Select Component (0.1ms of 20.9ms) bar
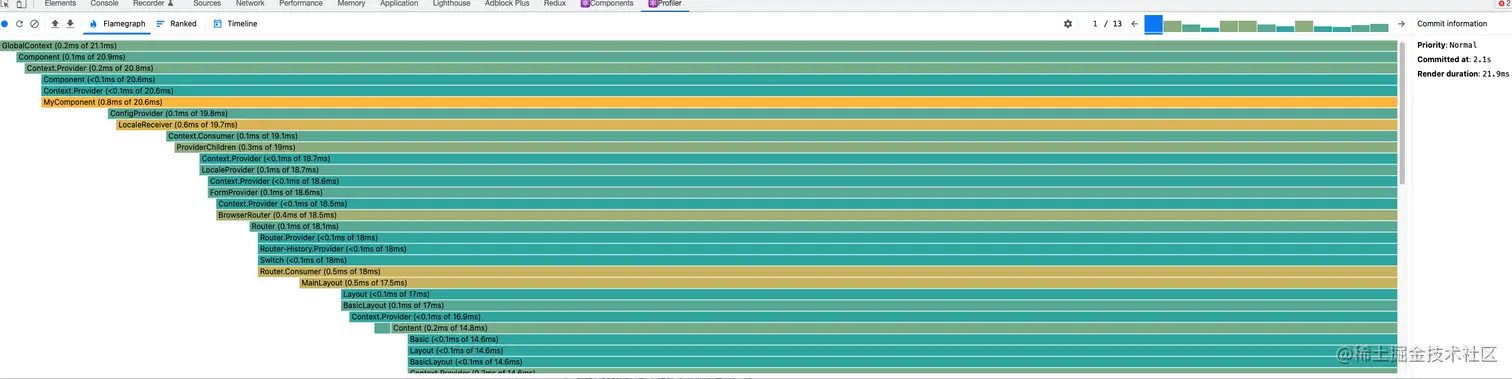This screenshot has height=379, width=1512. coord(707,57)
